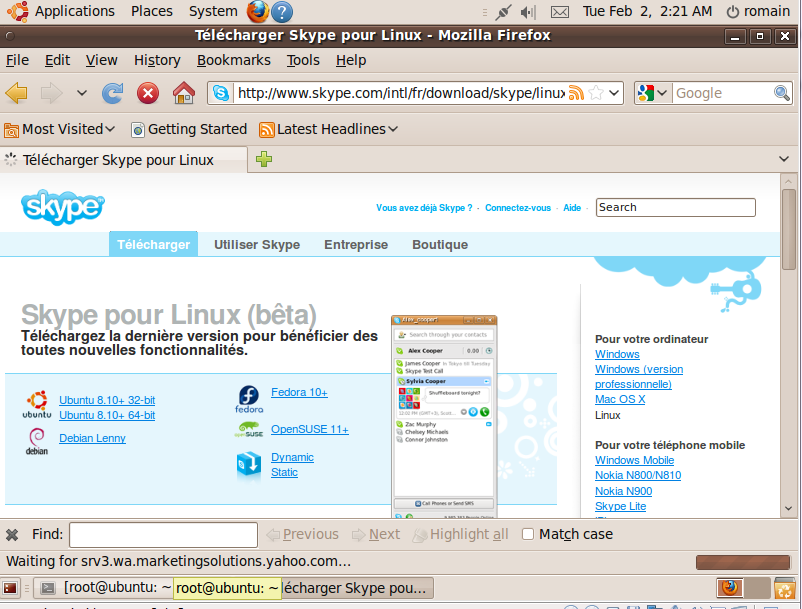Open the View menu

(x=101, y=60)
